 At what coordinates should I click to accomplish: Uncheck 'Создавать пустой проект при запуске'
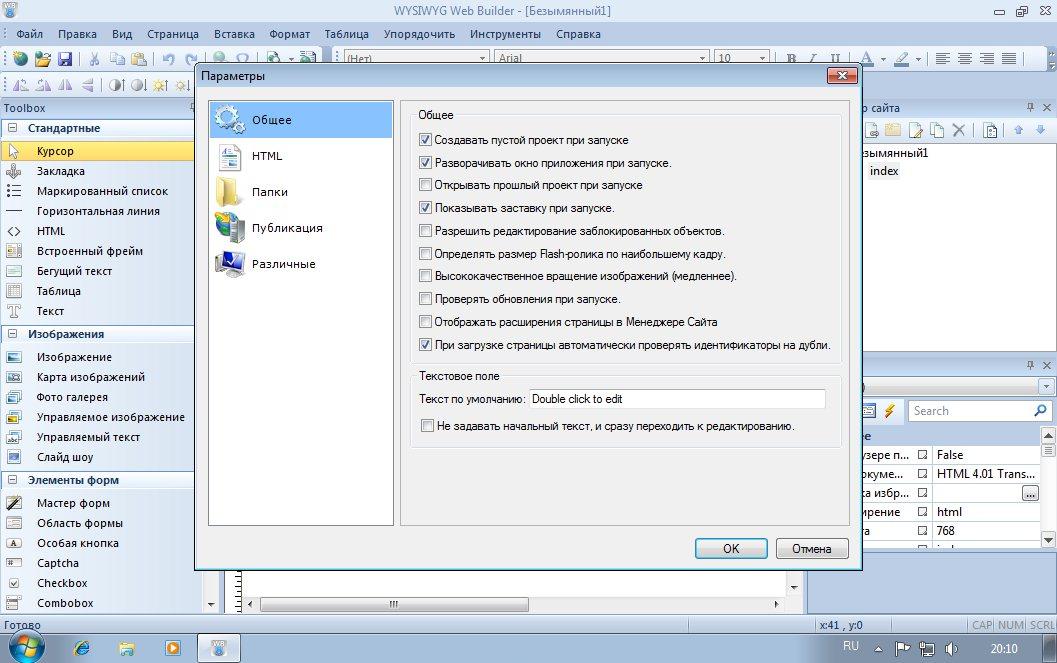tap(425, 139)
